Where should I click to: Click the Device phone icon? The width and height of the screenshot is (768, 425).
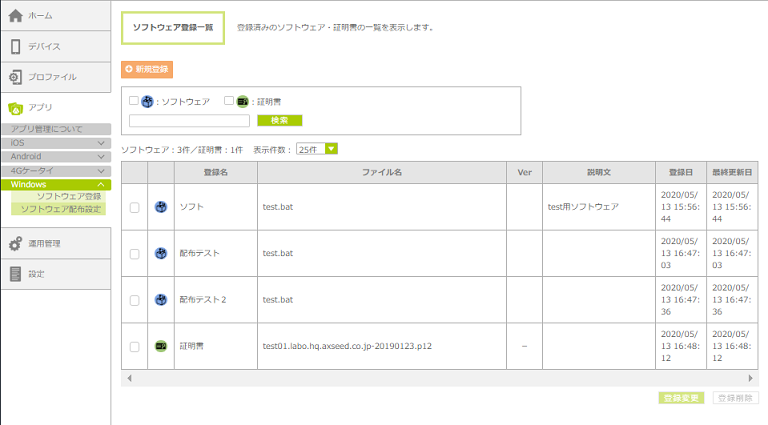click(15, 46)
